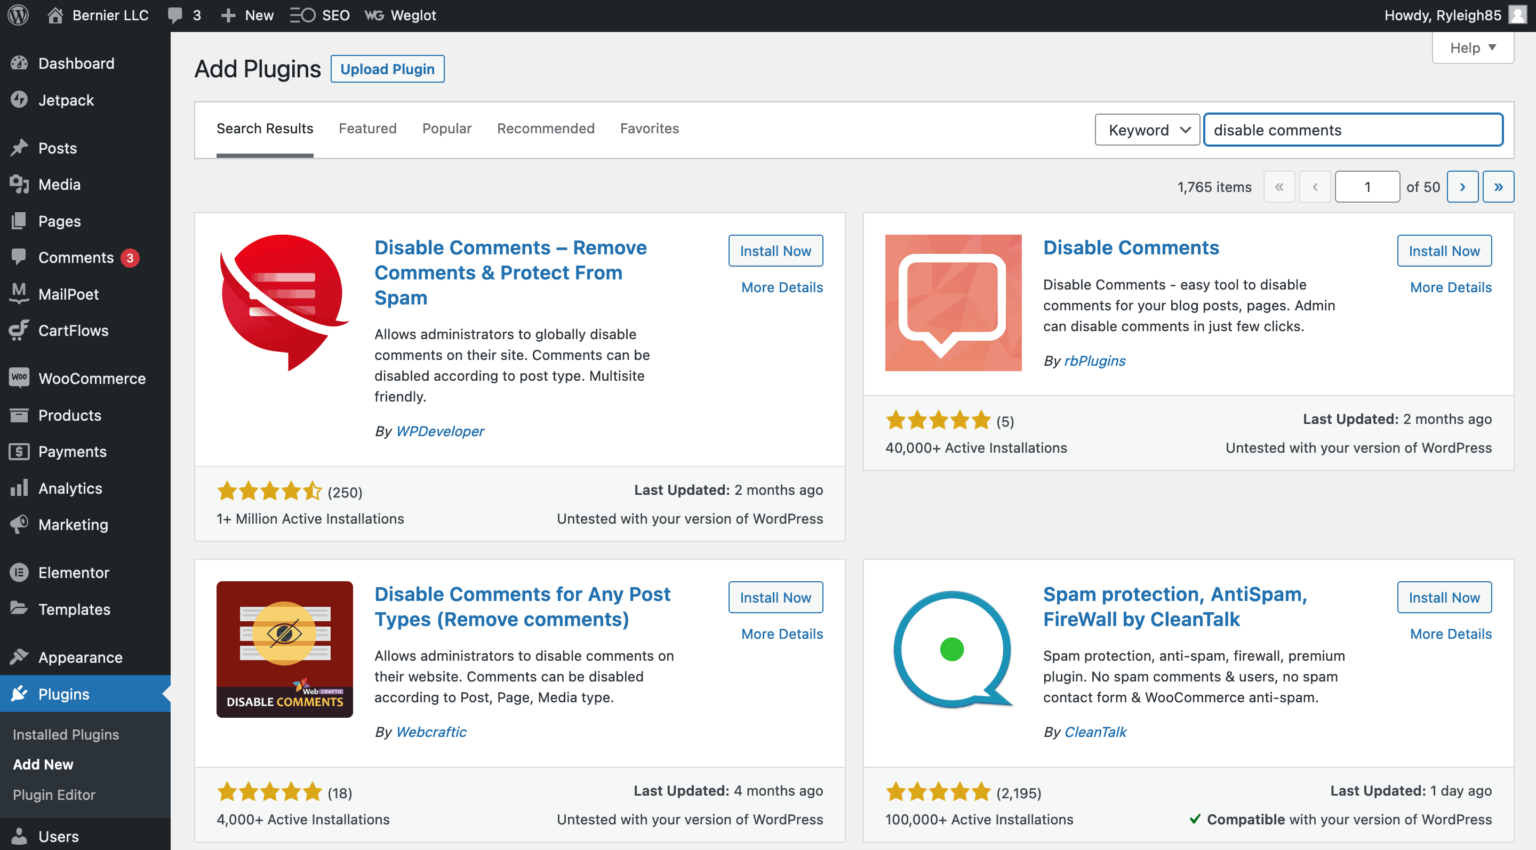Viewport: 1536px width, 850px height.
Task: Open the CleanTalk author link
Action: (x=1095, y=732)
